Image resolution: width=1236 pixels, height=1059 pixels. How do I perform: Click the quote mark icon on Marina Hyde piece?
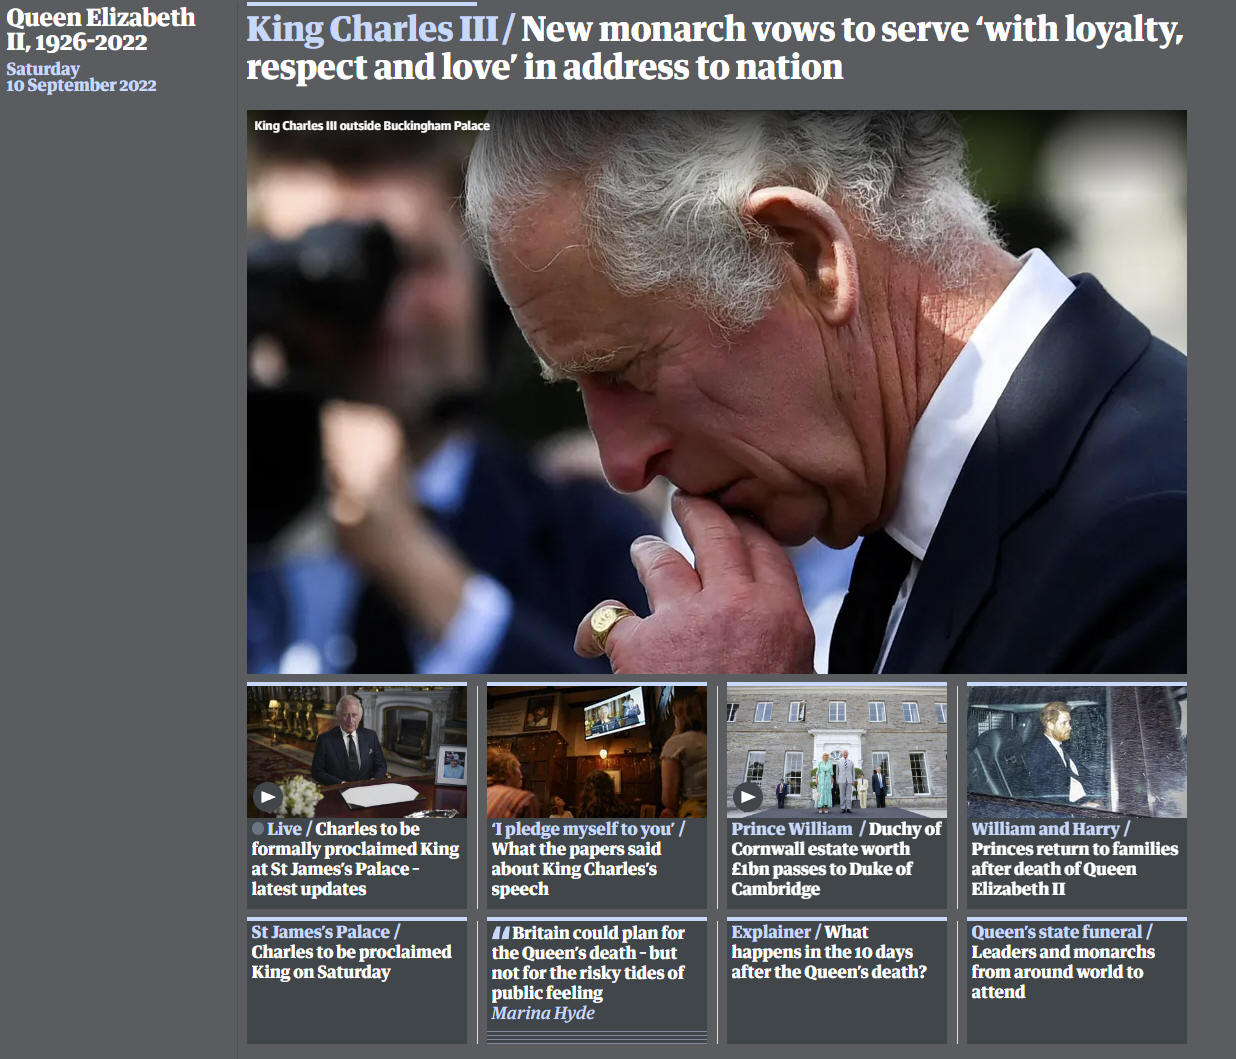point(500,932)
